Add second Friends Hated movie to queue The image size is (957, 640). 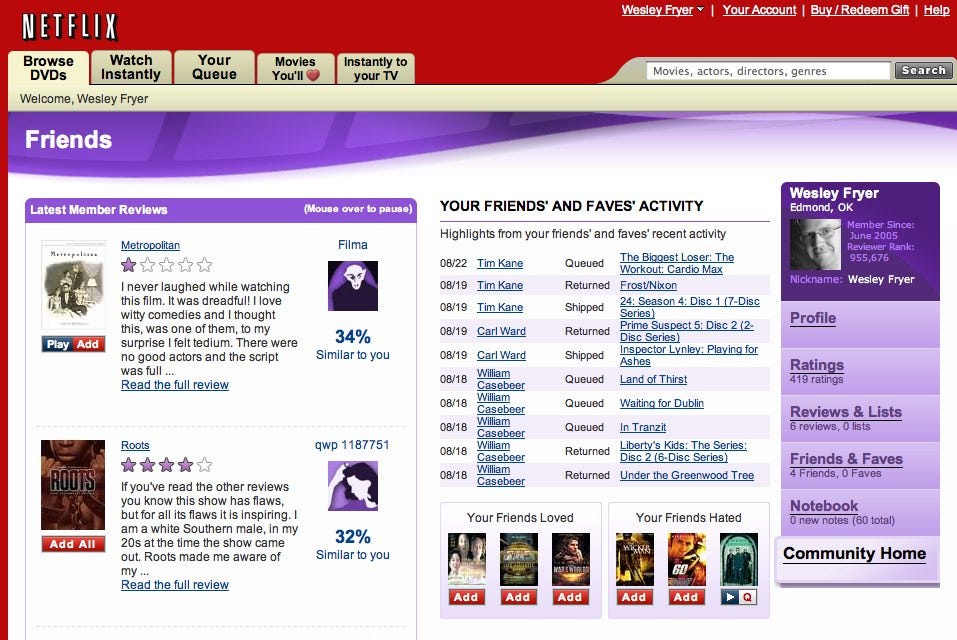point(687,597)
